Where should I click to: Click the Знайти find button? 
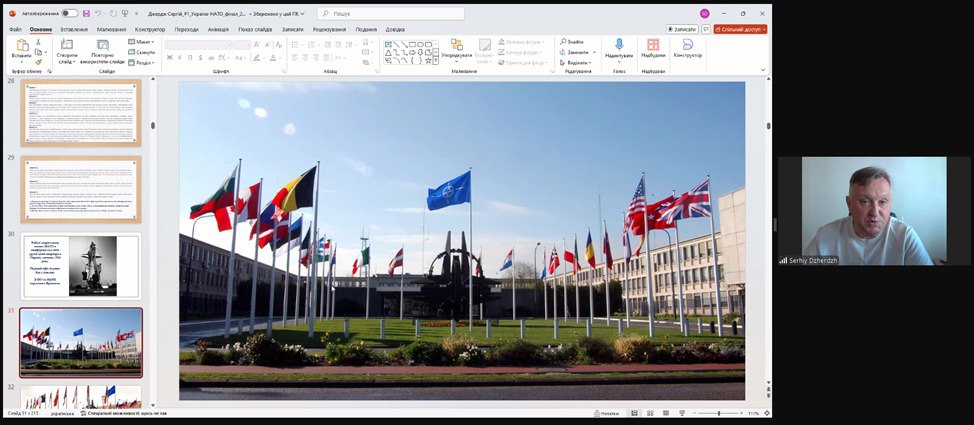[571, 42]
